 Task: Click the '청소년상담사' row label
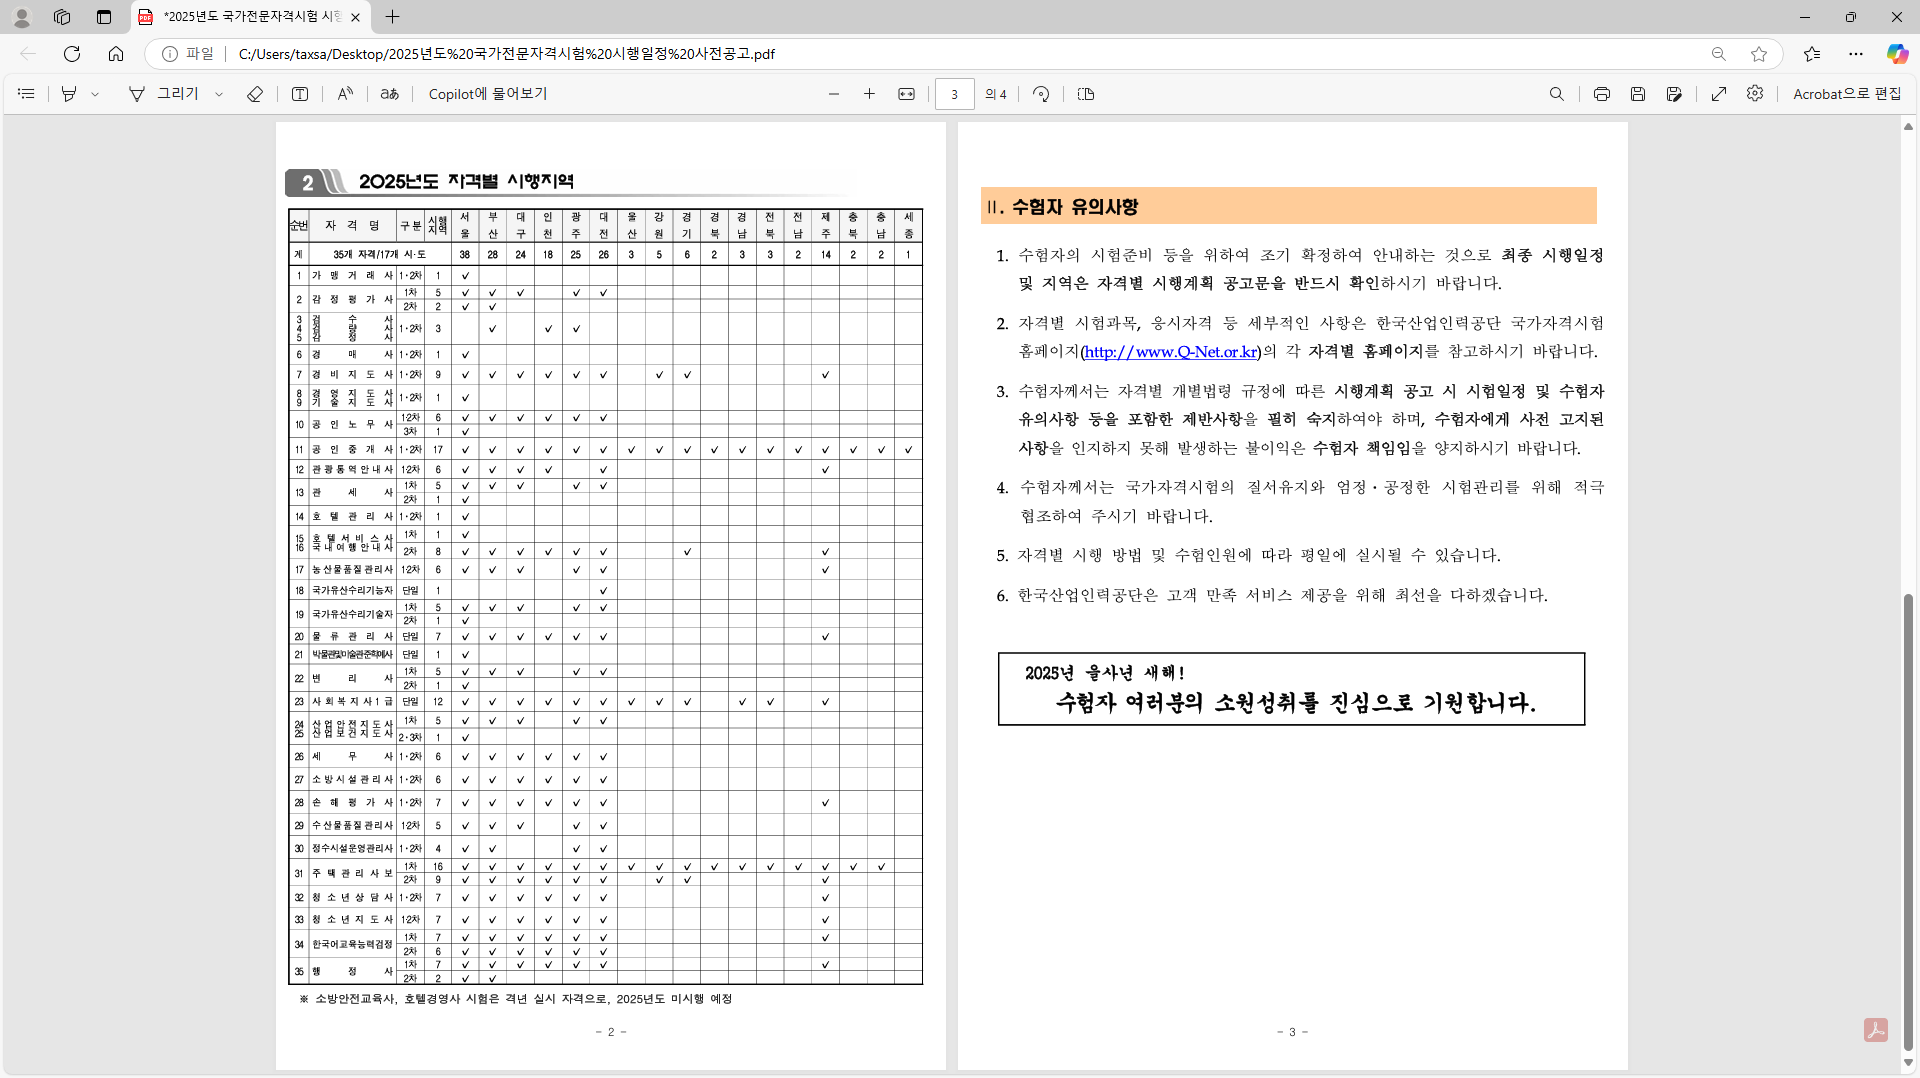click(x=352, y=898)
